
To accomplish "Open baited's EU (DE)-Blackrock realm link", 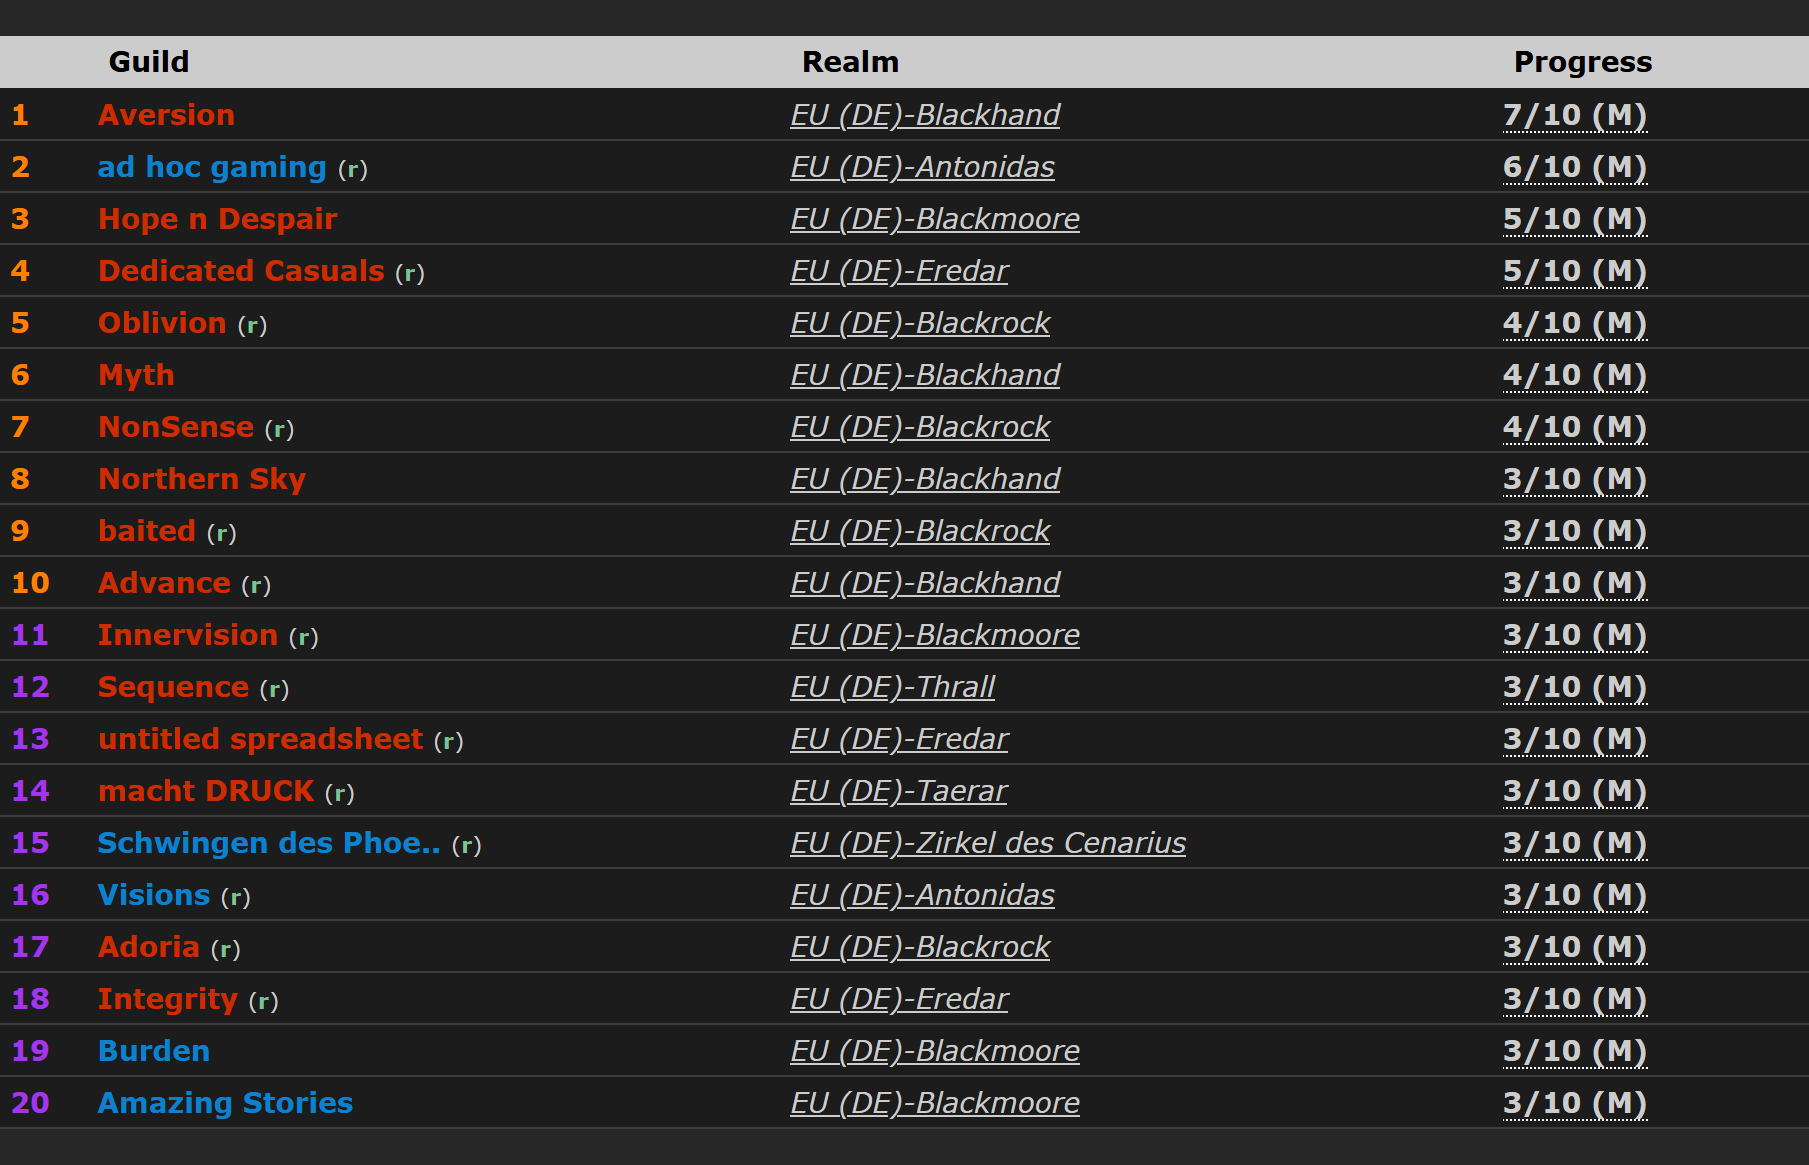I will click(920, 531).
